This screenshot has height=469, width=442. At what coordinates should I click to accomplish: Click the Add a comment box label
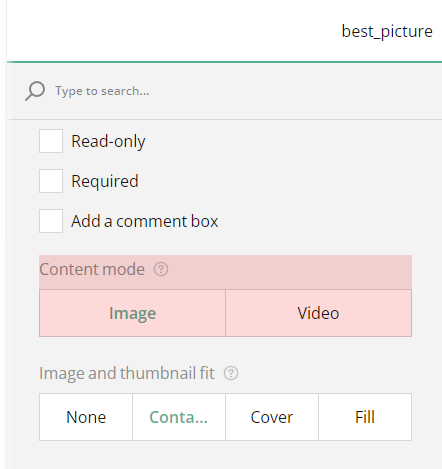click(145, 221)
